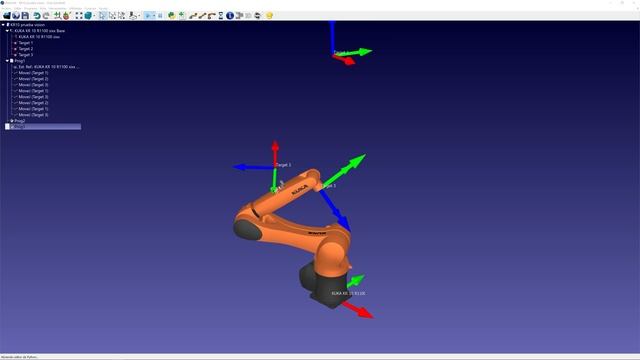
Task: Select the KUKA KR 10 R1100 sixx robot item
Action: pyautogui.click(x=39, y=37)
